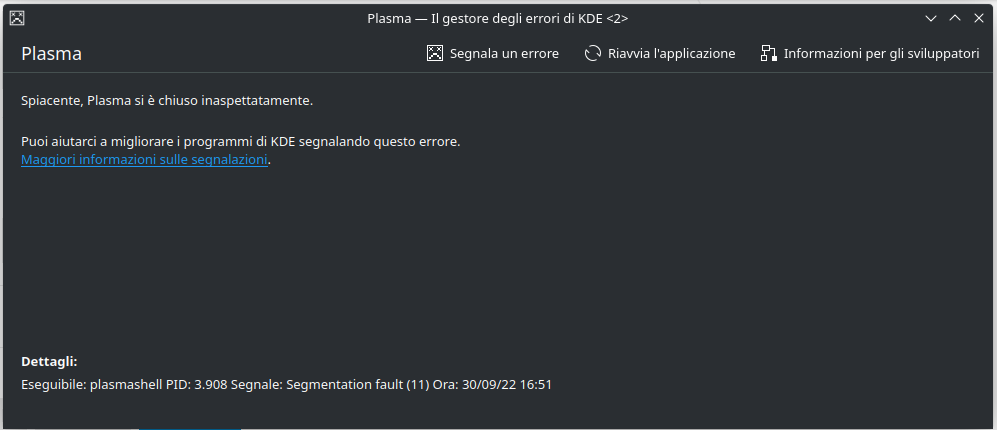The height and width of the screenshot is (430, 997).
Task: Open the window menu via sad-face titlebar icon
Action: [x=17, y=18]
